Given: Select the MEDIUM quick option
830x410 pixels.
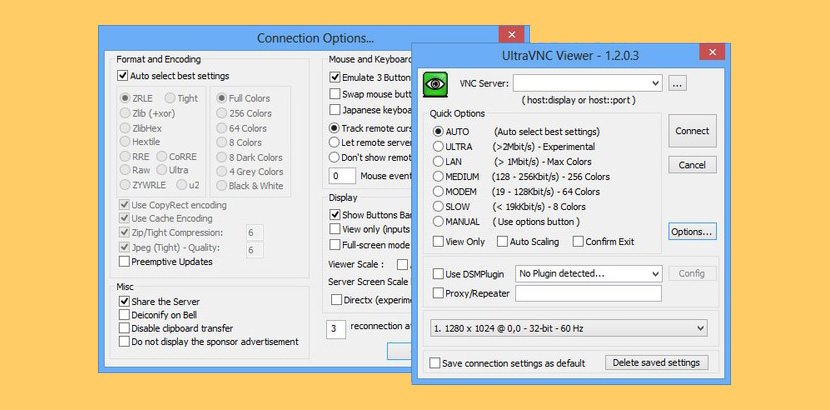Looking at the screenshot, I should click(x=438, y=176).
